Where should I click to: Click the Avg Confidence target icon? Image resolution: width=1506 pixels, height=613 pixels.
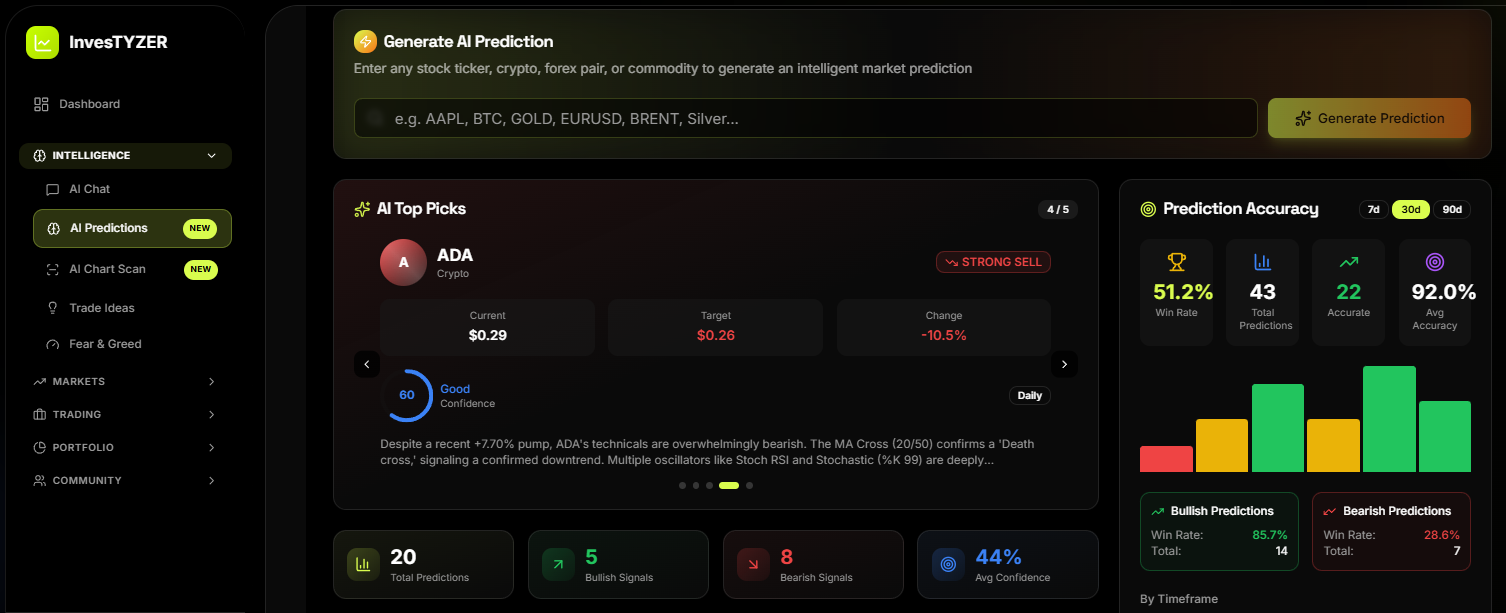[947, 564]
